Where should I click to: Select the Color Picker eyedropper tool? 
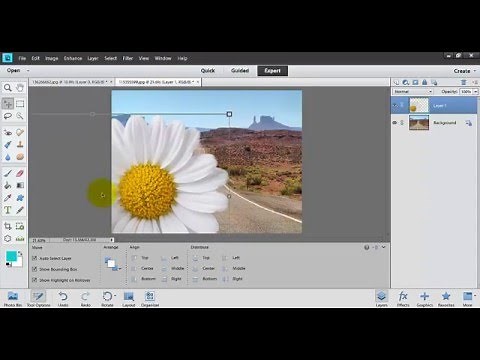coord(8,198)
